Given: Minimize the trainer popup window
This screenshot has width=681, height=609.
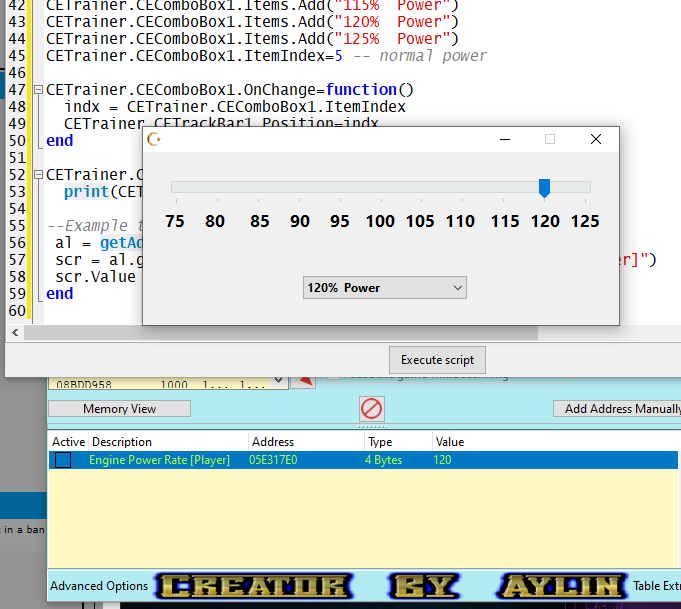Looking at the screenshot, I should pos(503,140).
